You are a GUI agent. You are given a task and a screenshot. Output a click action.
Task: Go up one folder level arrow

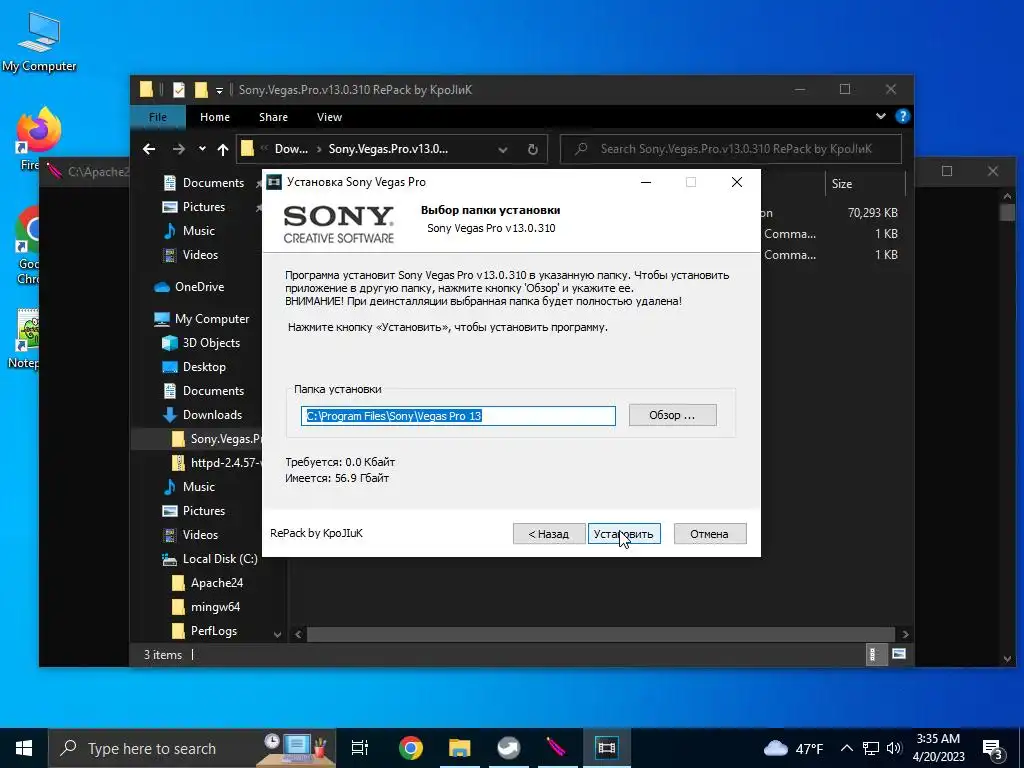click(223, 150)
